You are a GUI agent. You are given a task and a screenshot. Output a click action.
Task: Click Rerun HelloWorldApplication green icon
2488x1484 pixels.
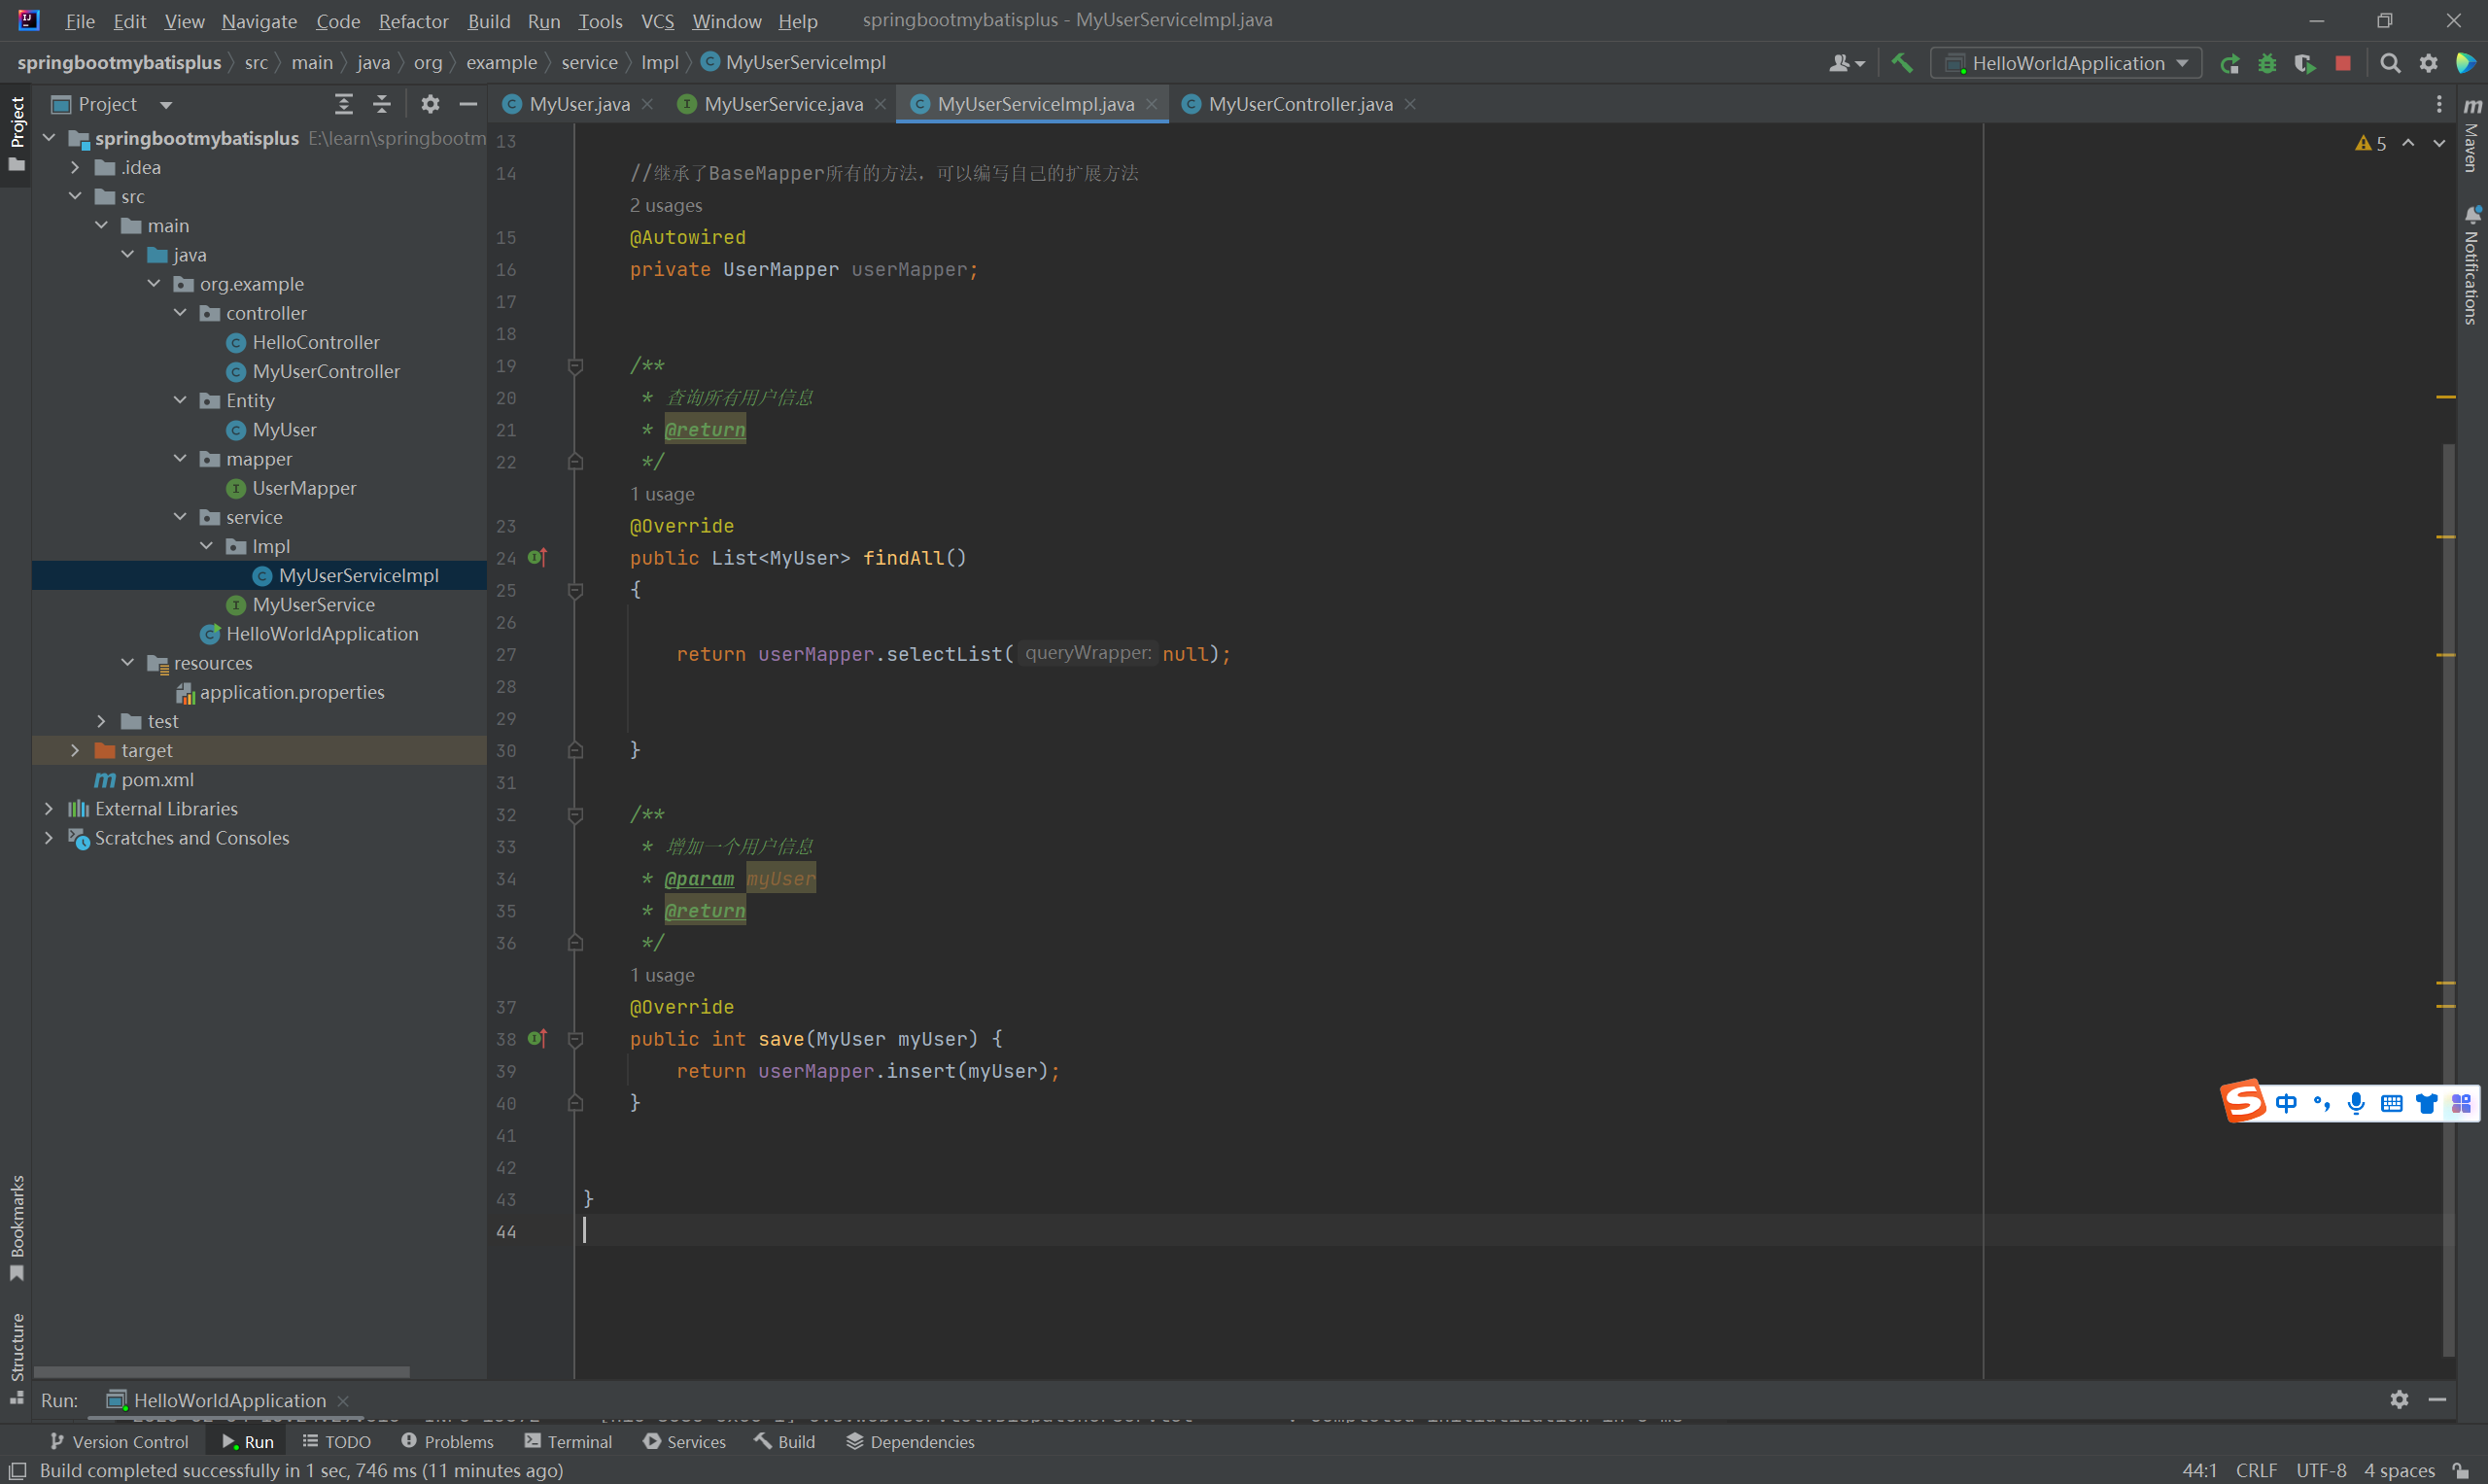(x=2229, y=63)
